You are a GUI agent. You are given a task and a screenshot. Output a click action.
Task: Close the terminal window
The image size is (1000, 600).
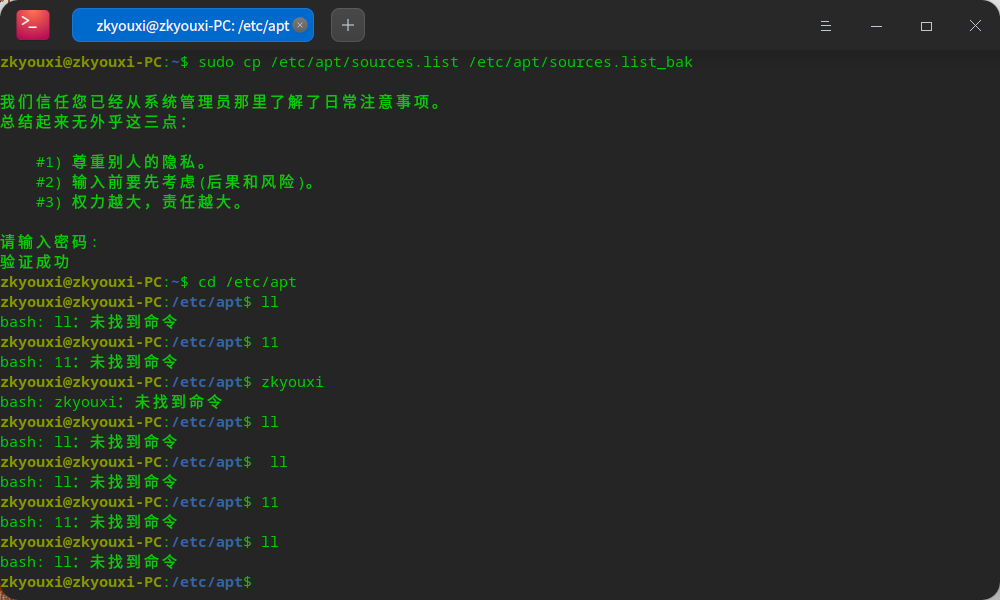pyautogui.click(x=975, y=26)
